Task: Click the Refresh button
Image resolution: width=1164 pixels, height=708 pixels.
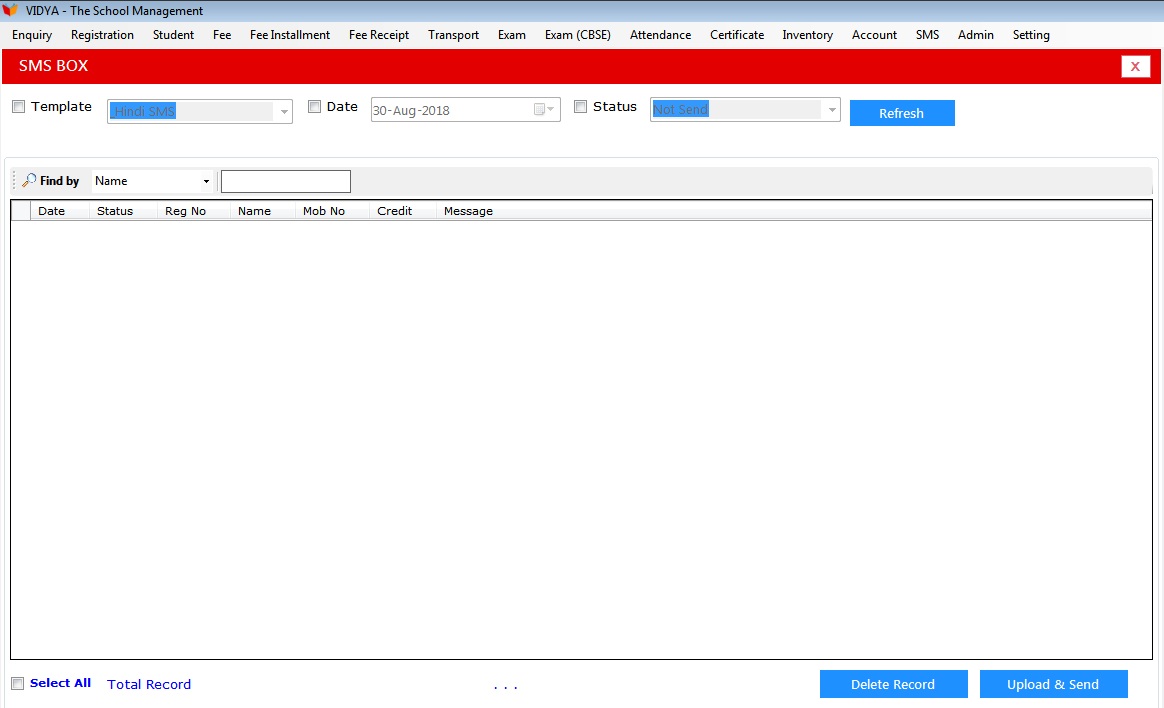Action: [x=902, y=113]
